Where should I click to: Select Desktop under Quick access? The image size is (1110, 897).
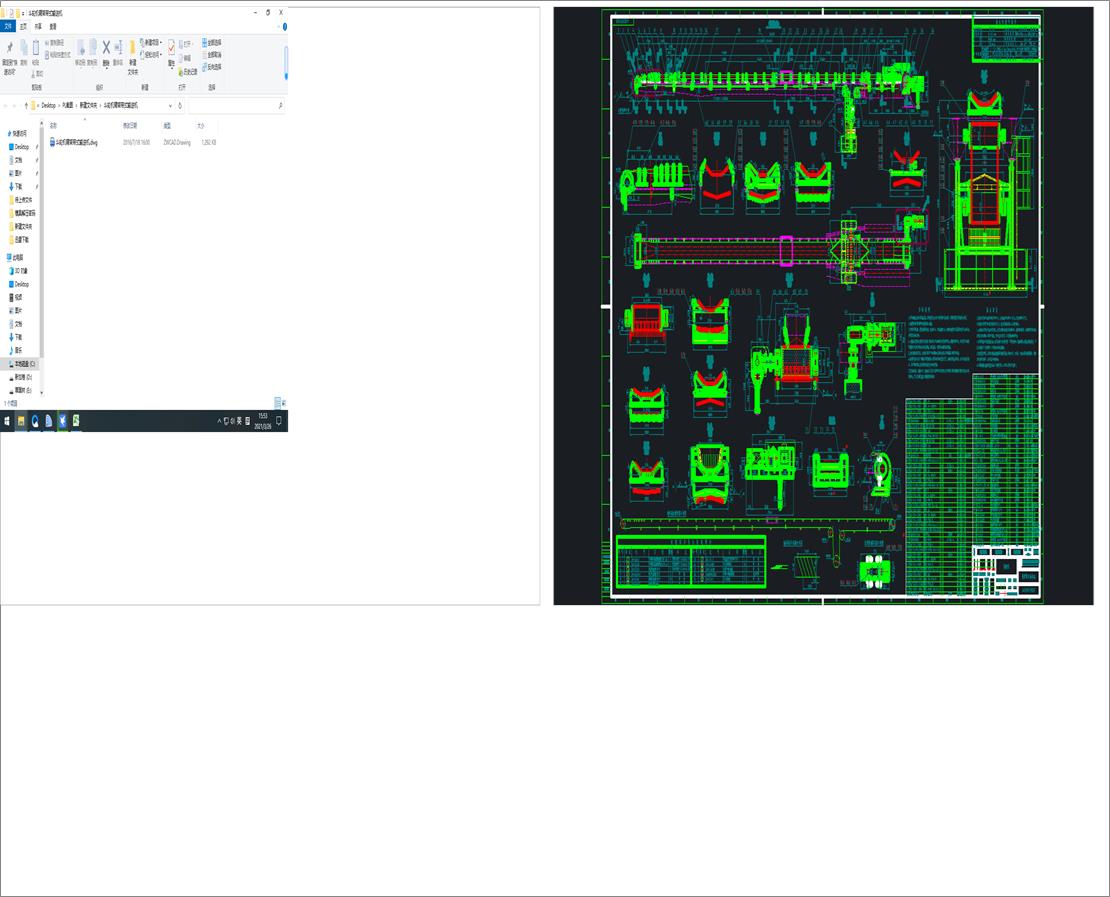click(21, 147)
